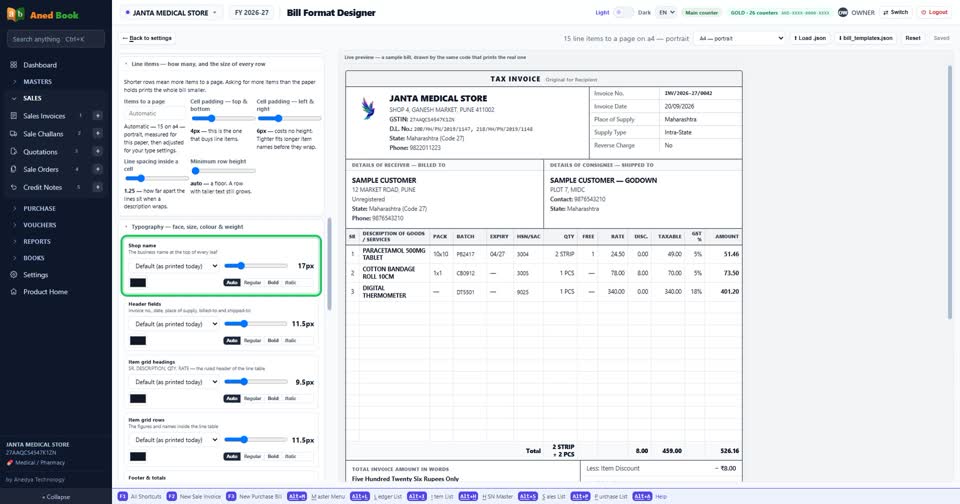This screenshot has height=504, width=960.
Task: Click the Alt+S Sales List badge
Action: (528, 497)
